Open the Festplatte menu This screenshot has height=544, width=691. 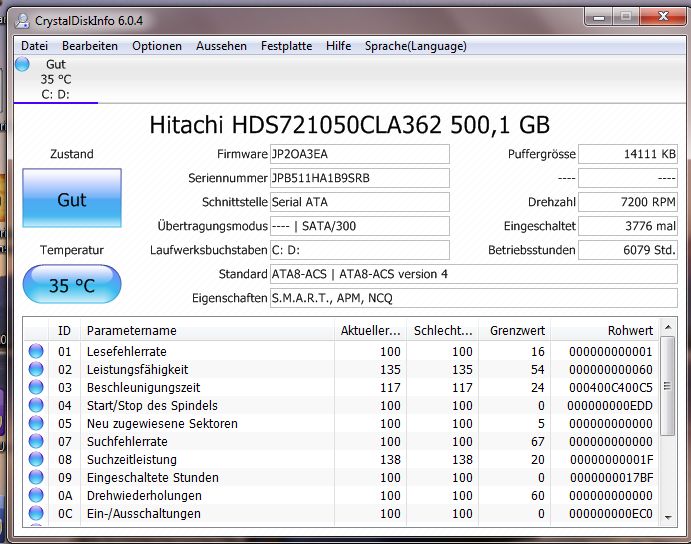(286, 46)
